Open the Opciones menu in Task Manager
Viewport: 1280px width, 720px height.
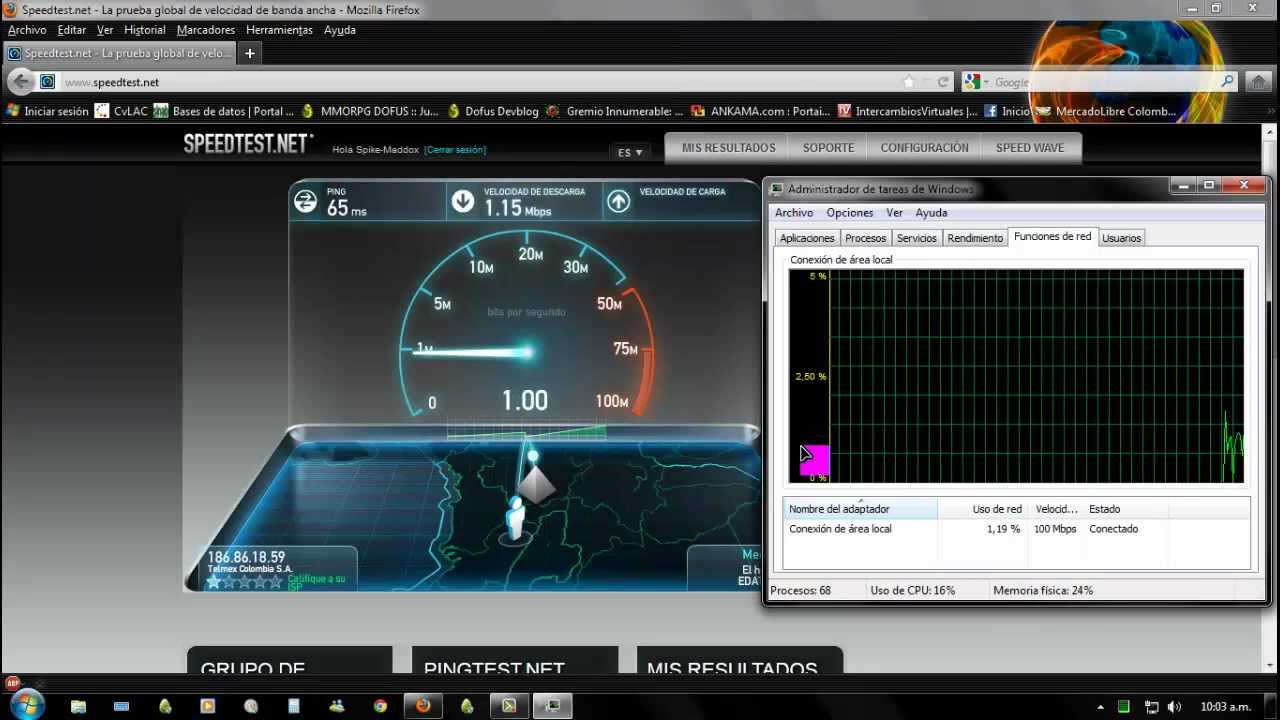pyautogui.click(x=850, y=212)
